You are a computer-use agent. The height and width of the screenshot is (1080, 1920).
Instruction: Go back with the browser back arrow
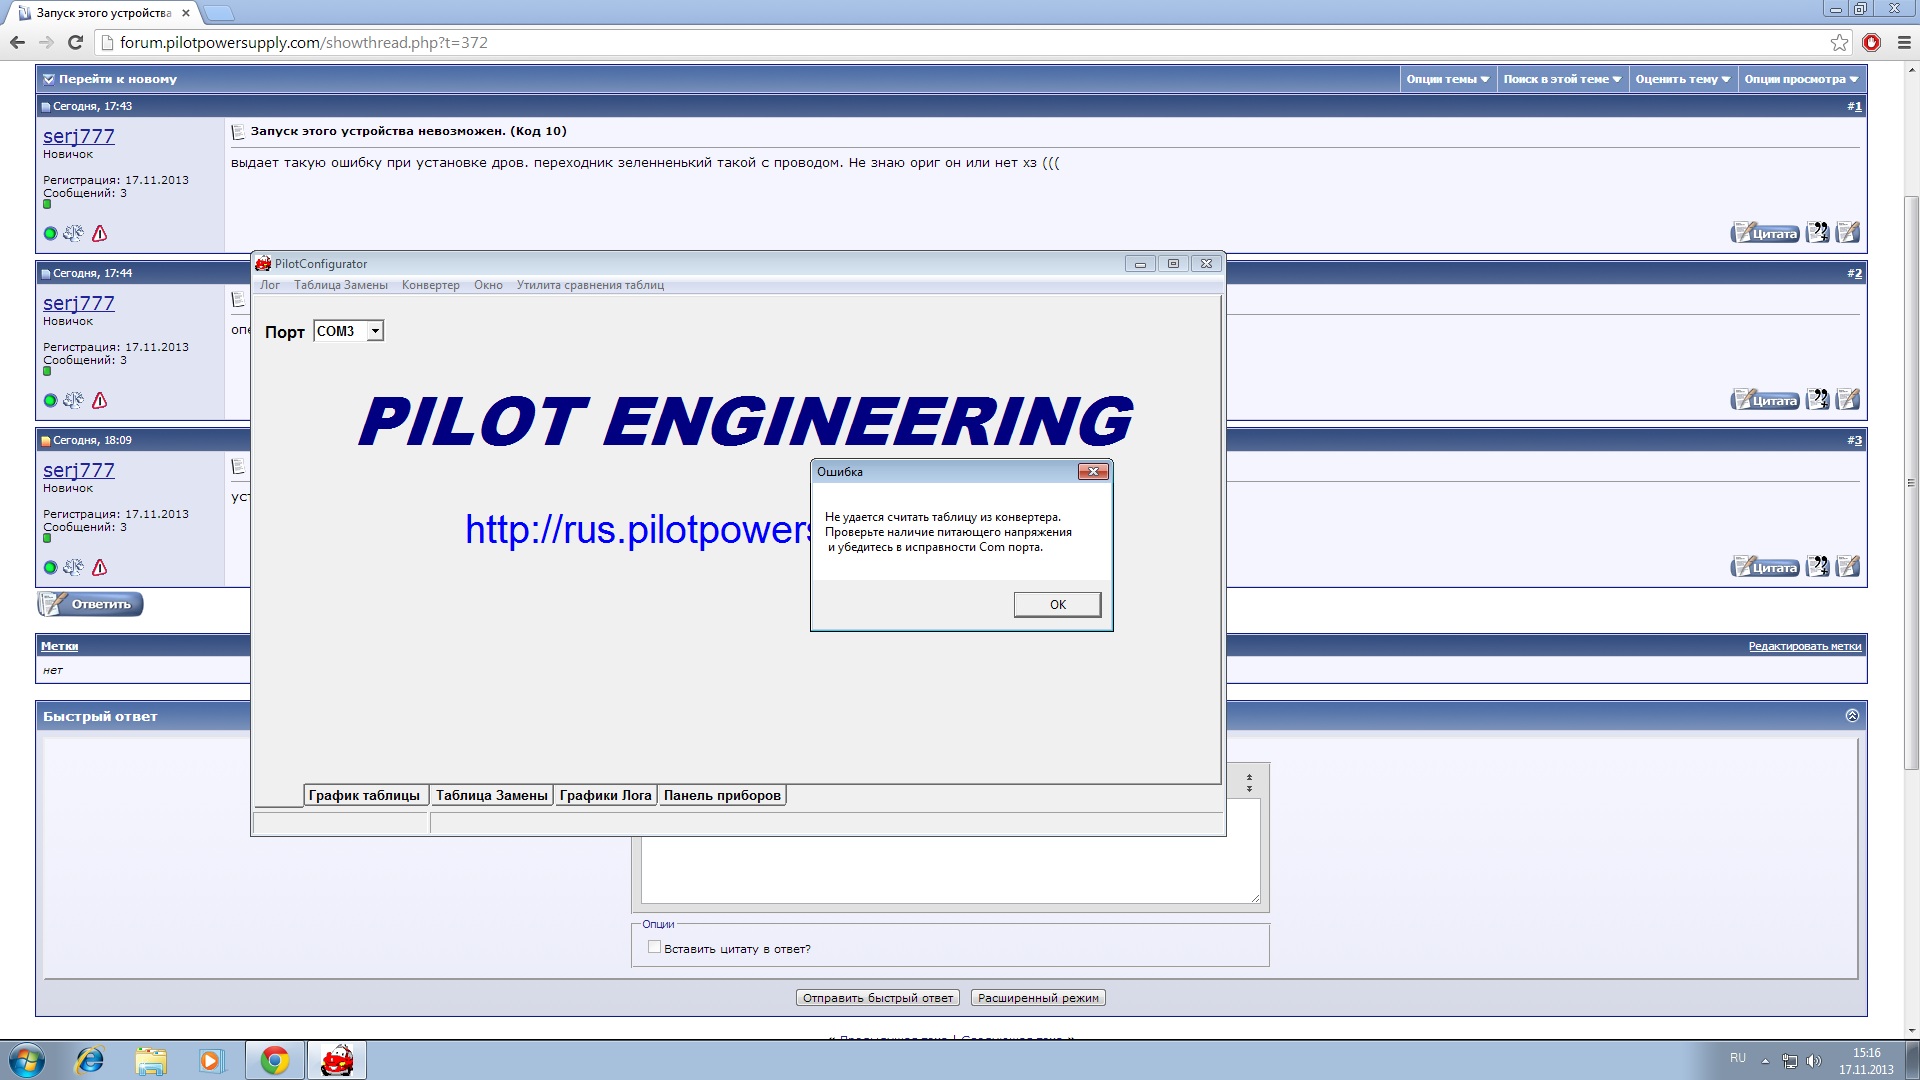(x=17, y=42)
